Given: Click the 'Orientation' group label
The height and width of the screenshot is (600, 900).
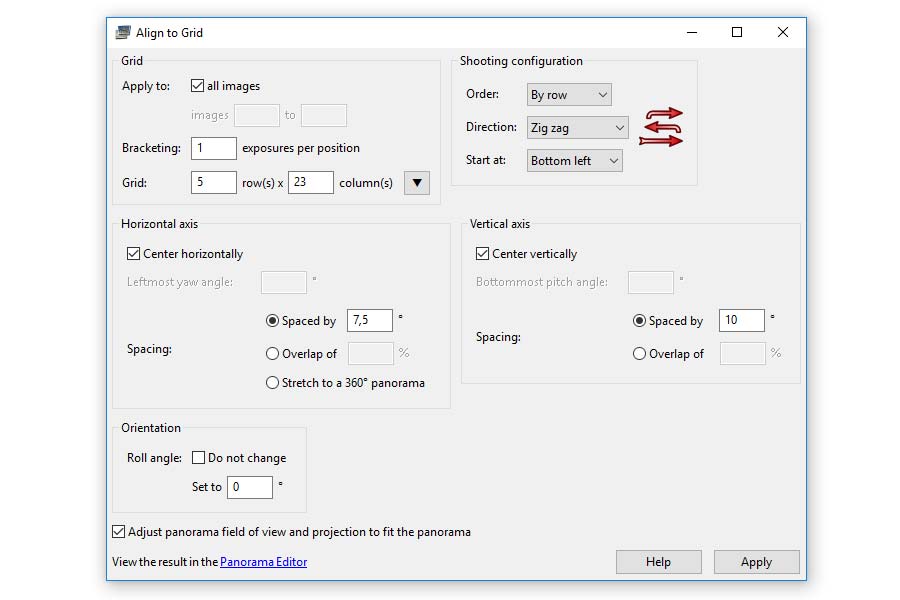Looking at the screenshot, I should point(151,428).
